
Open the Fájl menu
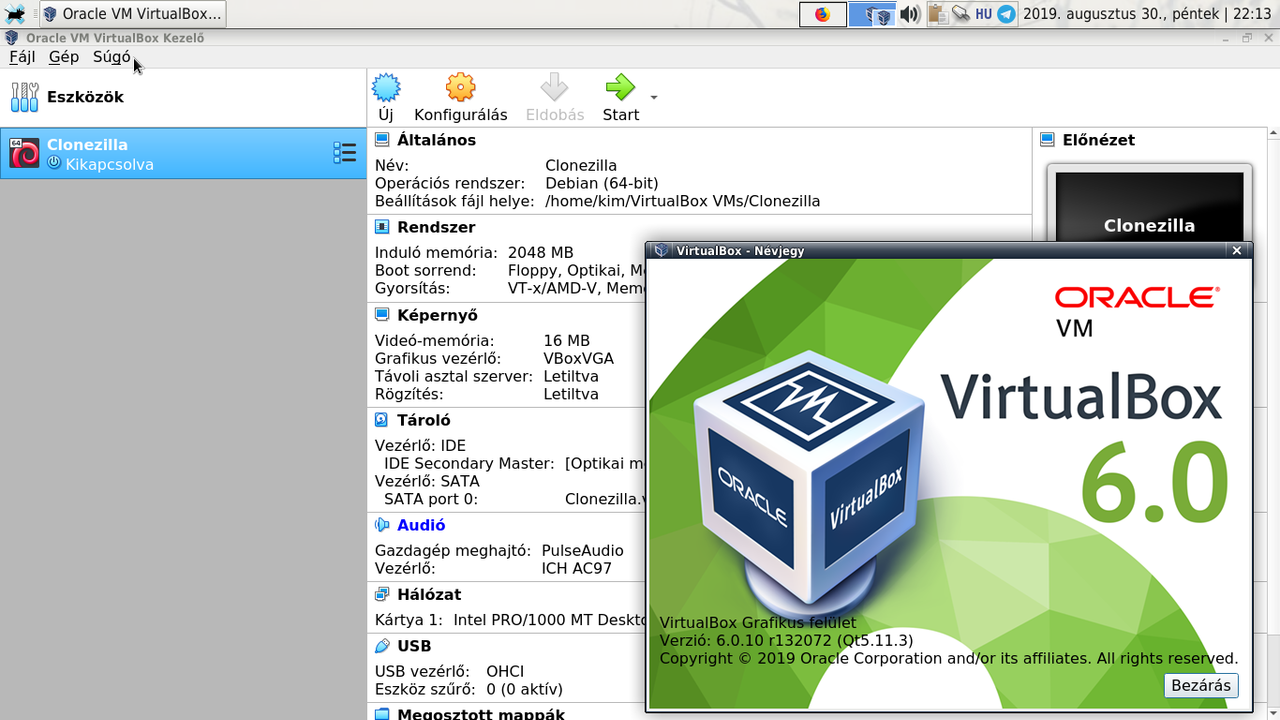(x=22, y=57)
